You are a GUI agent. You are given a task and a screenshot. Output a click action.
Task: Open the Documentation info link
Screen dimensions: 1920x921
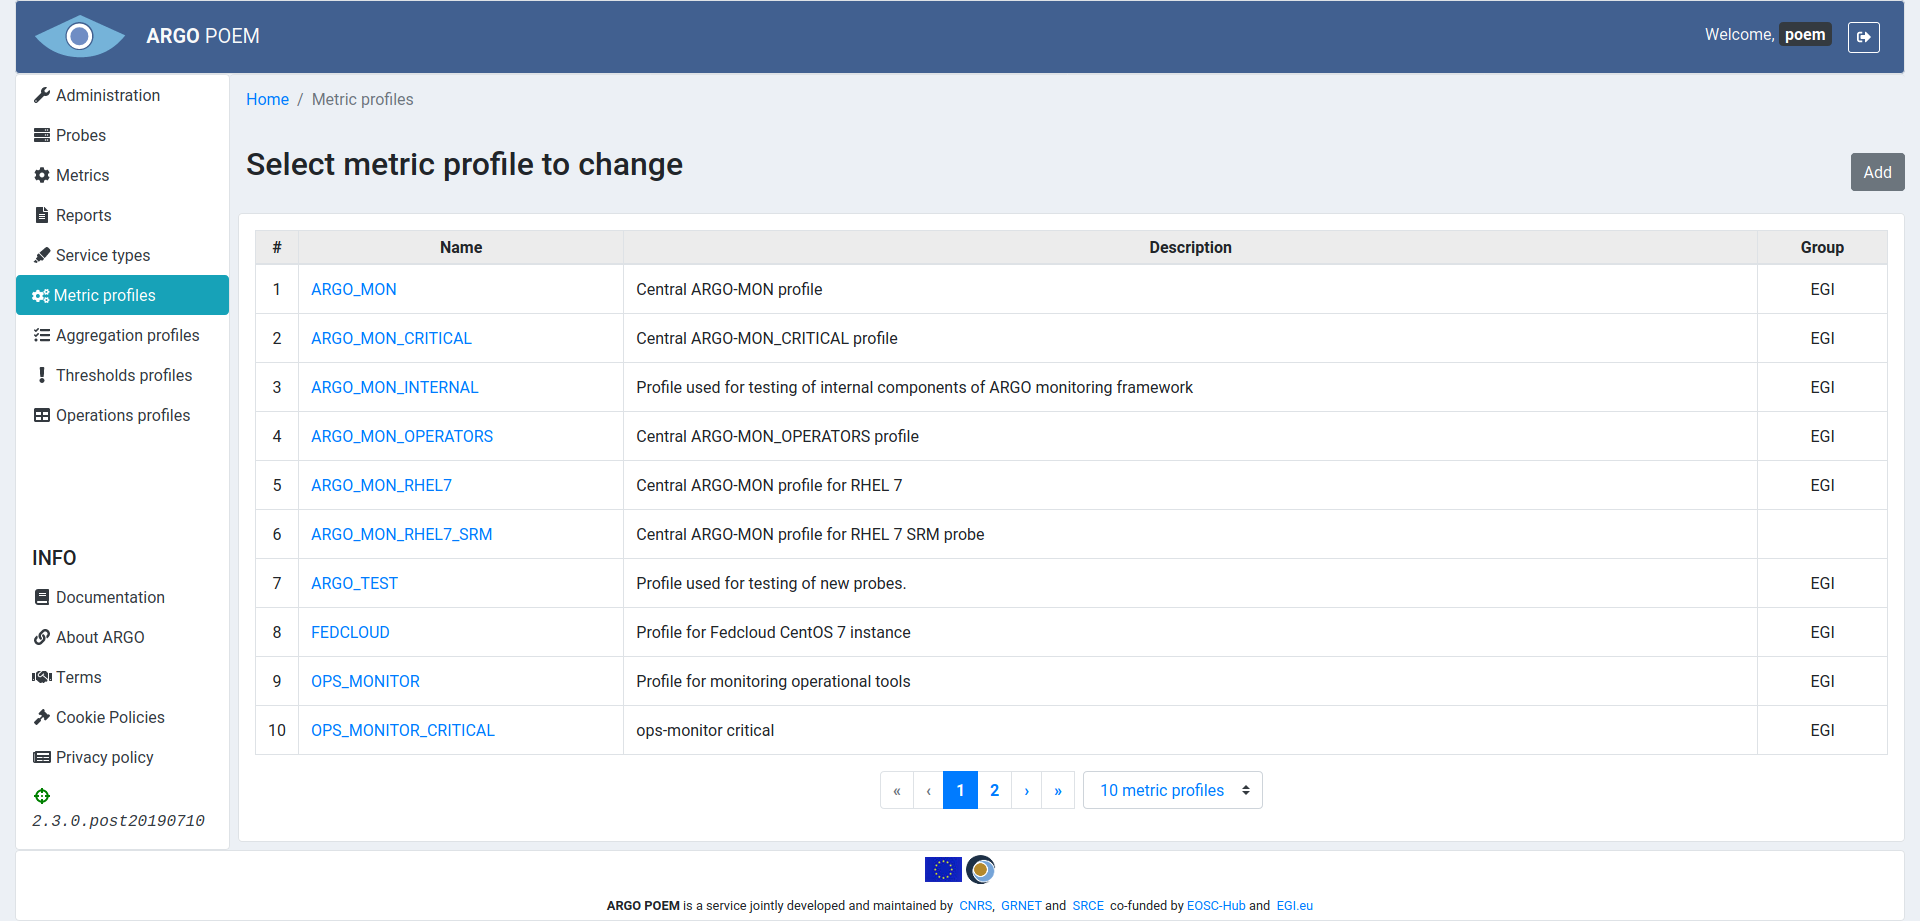[x=110, y=597]
